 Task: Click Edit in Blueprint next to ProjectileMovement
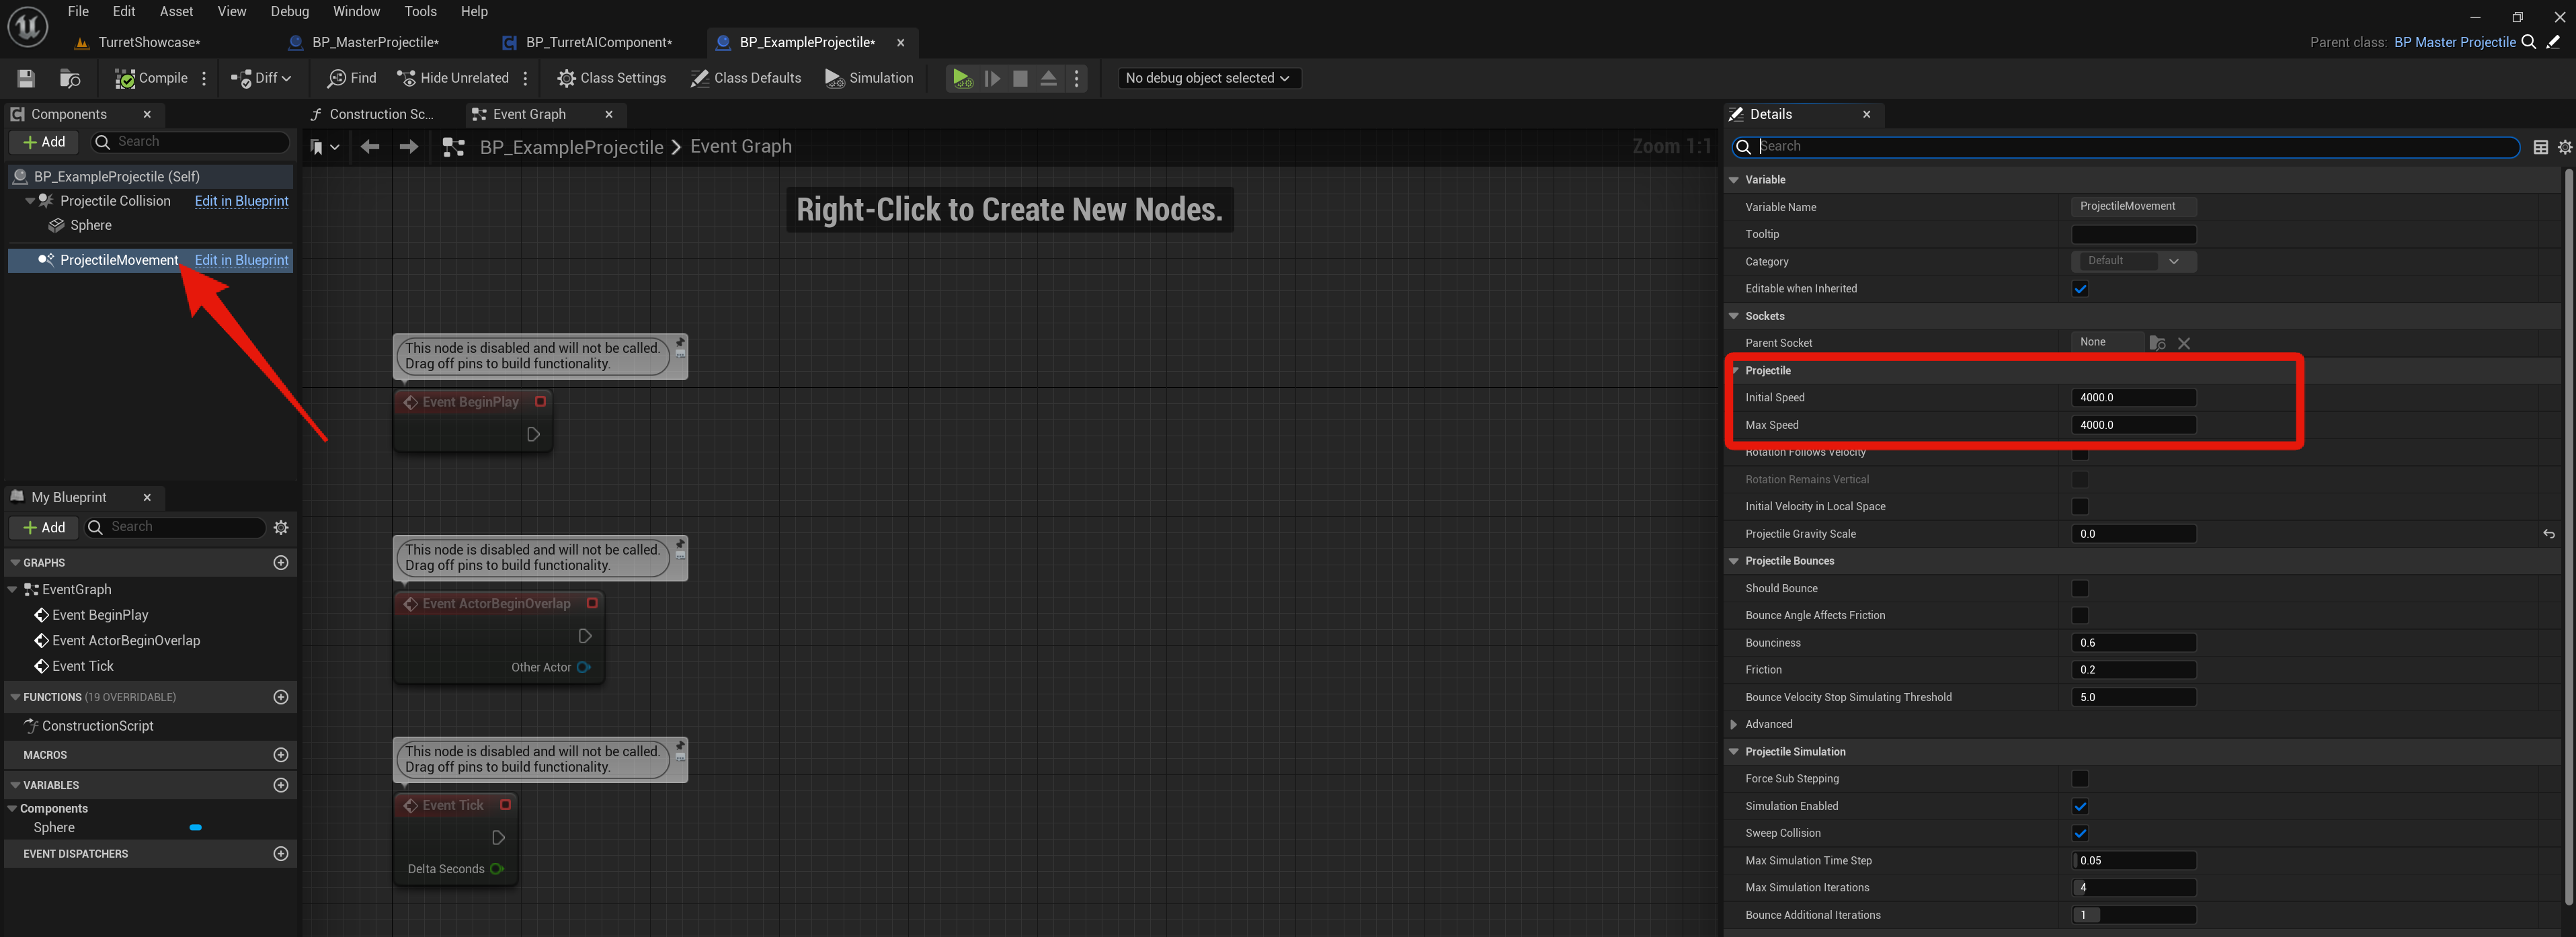(x=241, y=260)
